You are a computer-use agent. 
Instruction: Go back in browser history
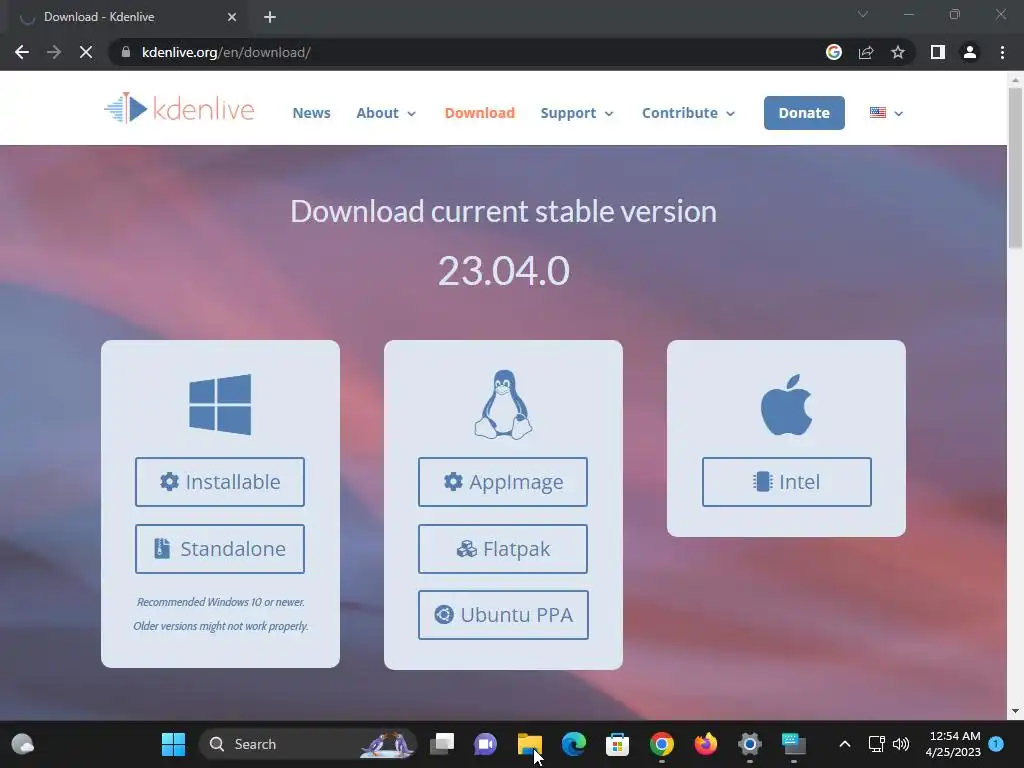[22, 52]
